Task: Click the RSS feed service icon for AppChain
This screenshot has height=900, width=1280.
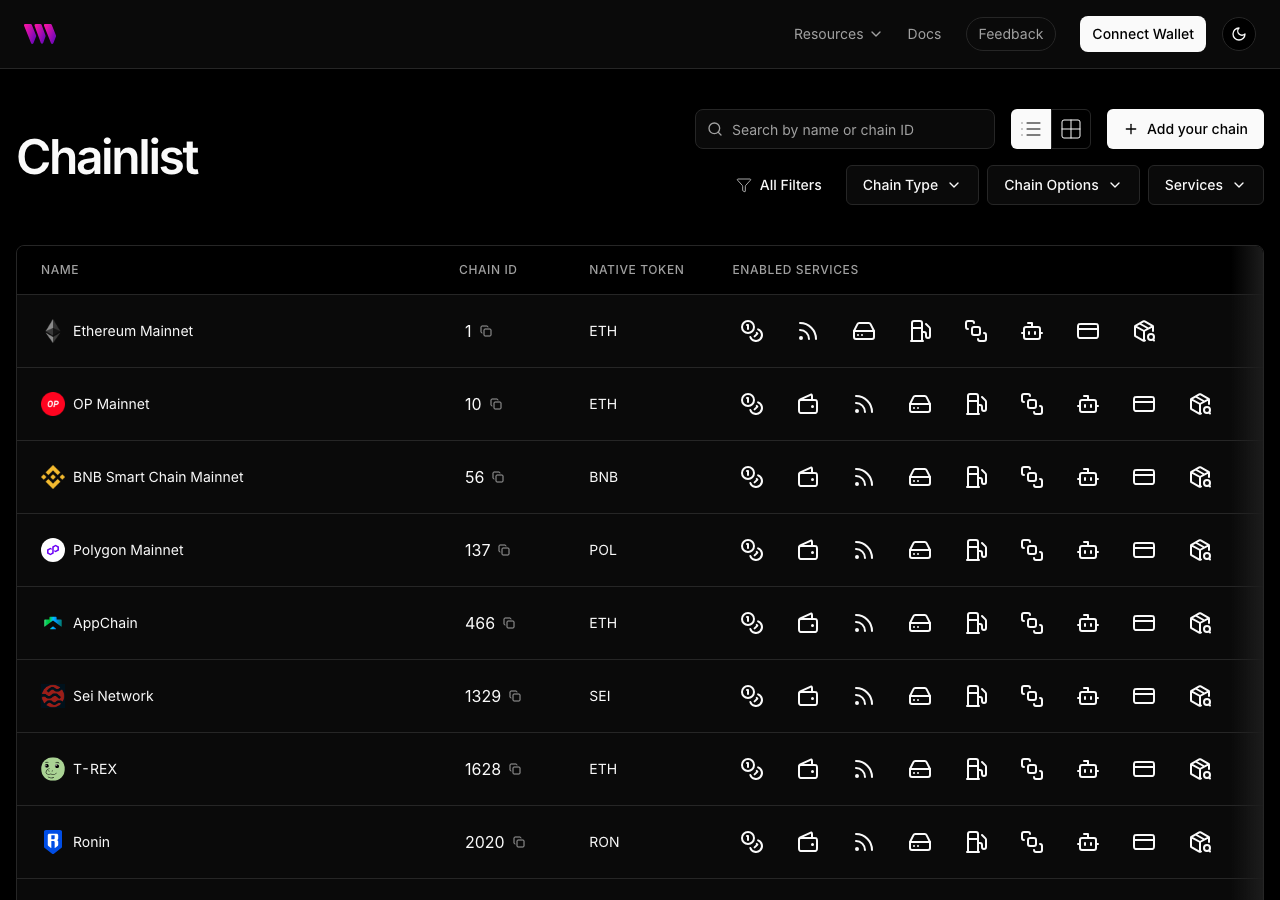Action: pos(864,623)
